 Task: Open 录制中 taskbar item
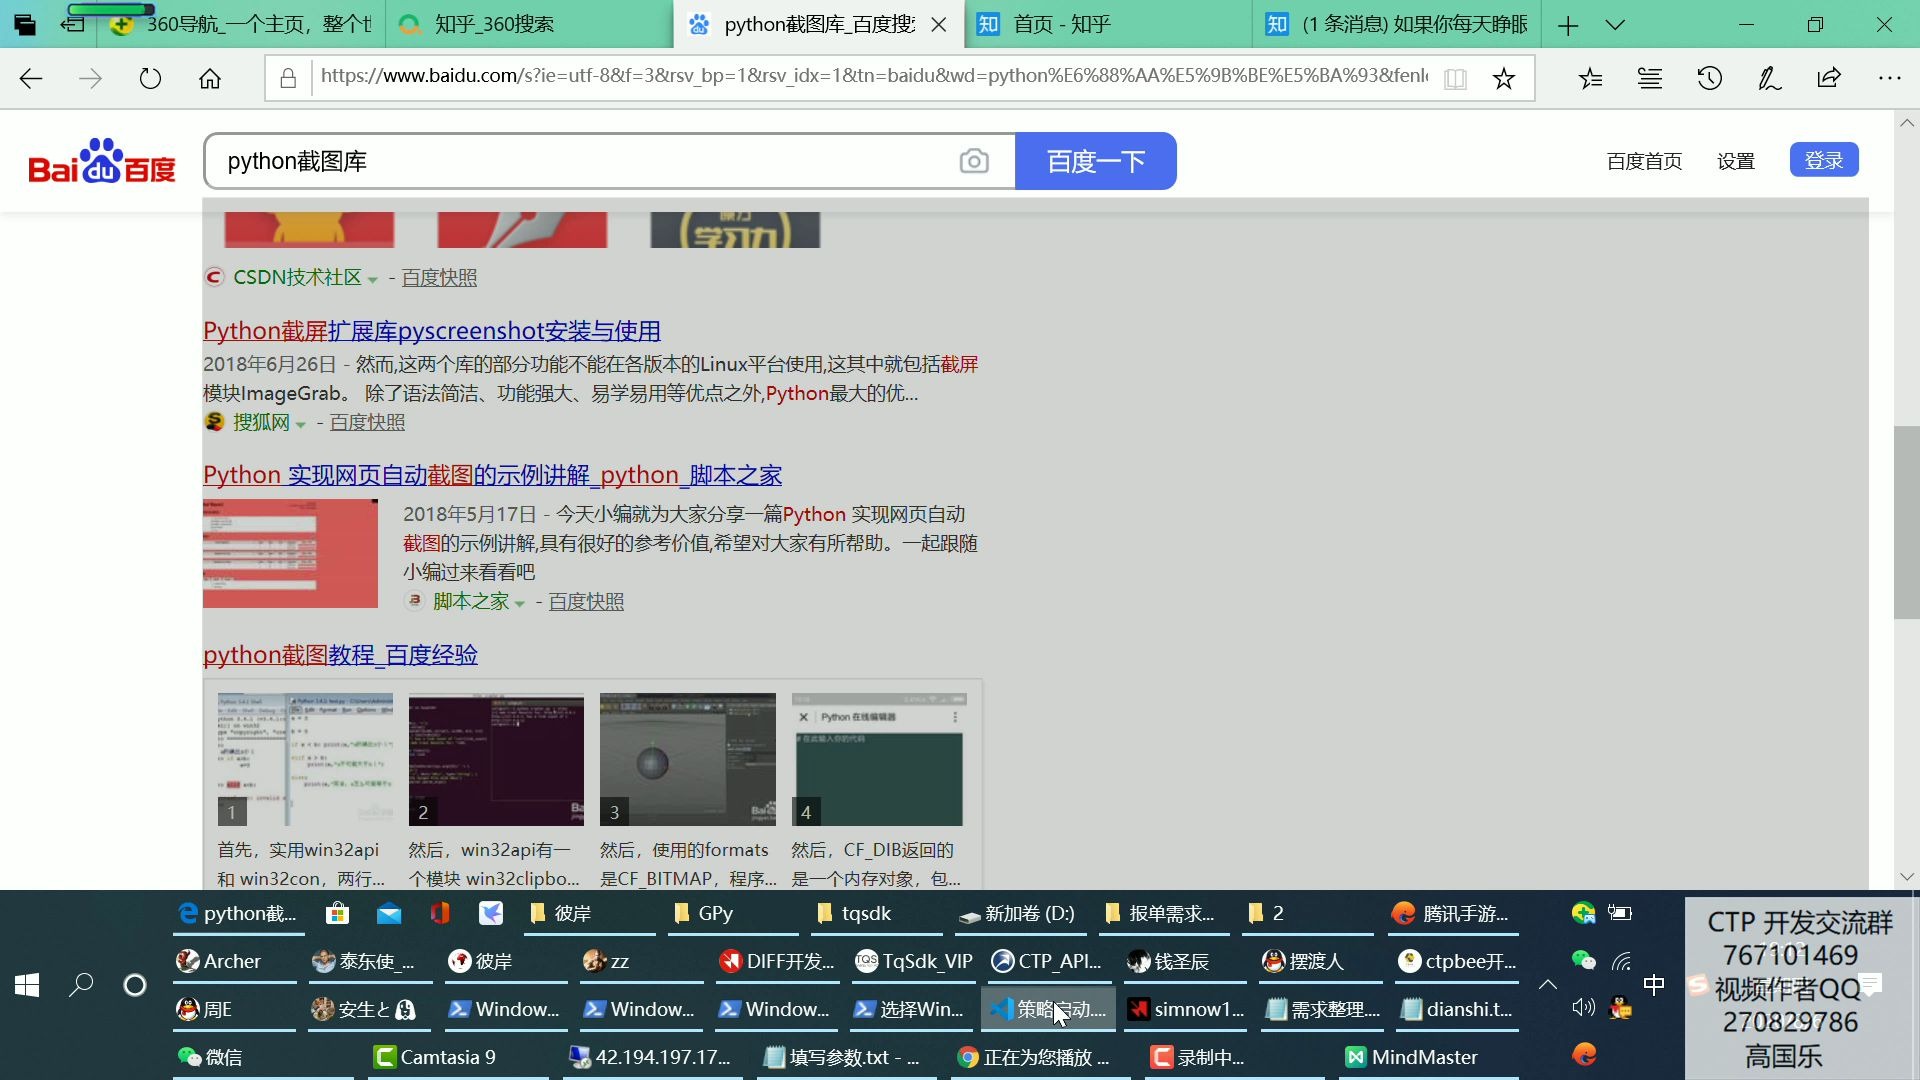pyautogui.click(x=1234, y=1057)
